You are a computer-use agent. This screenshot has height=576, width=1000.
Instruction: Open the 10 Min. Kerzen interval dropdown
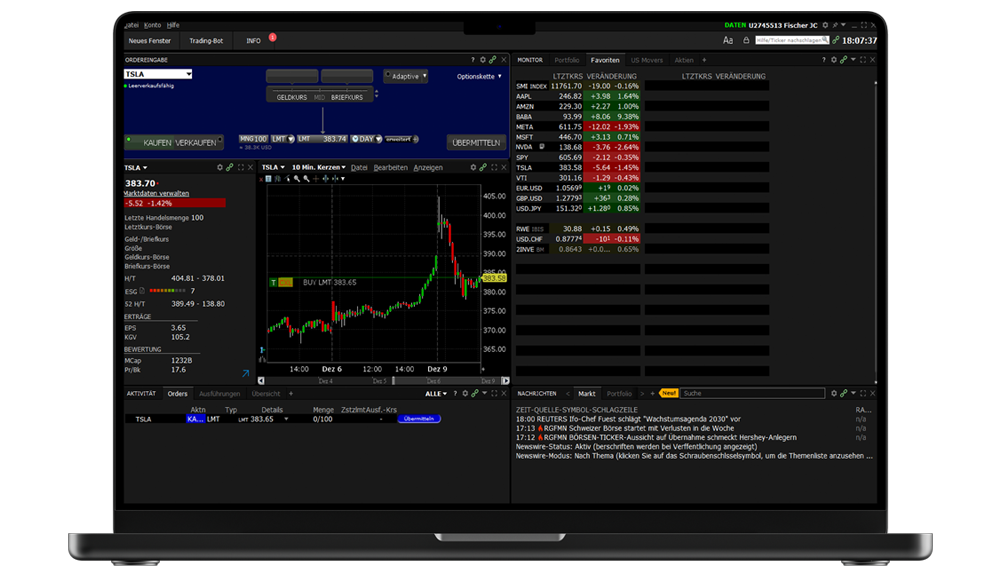pos(318,167)
